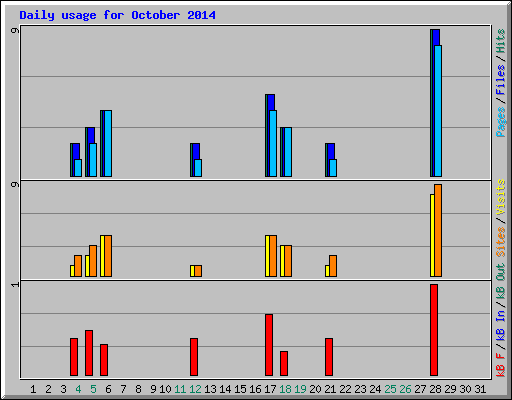Click the orange Sites bar for day 5
This screenshot has width=512, height=400.
(x=93, y=261)
